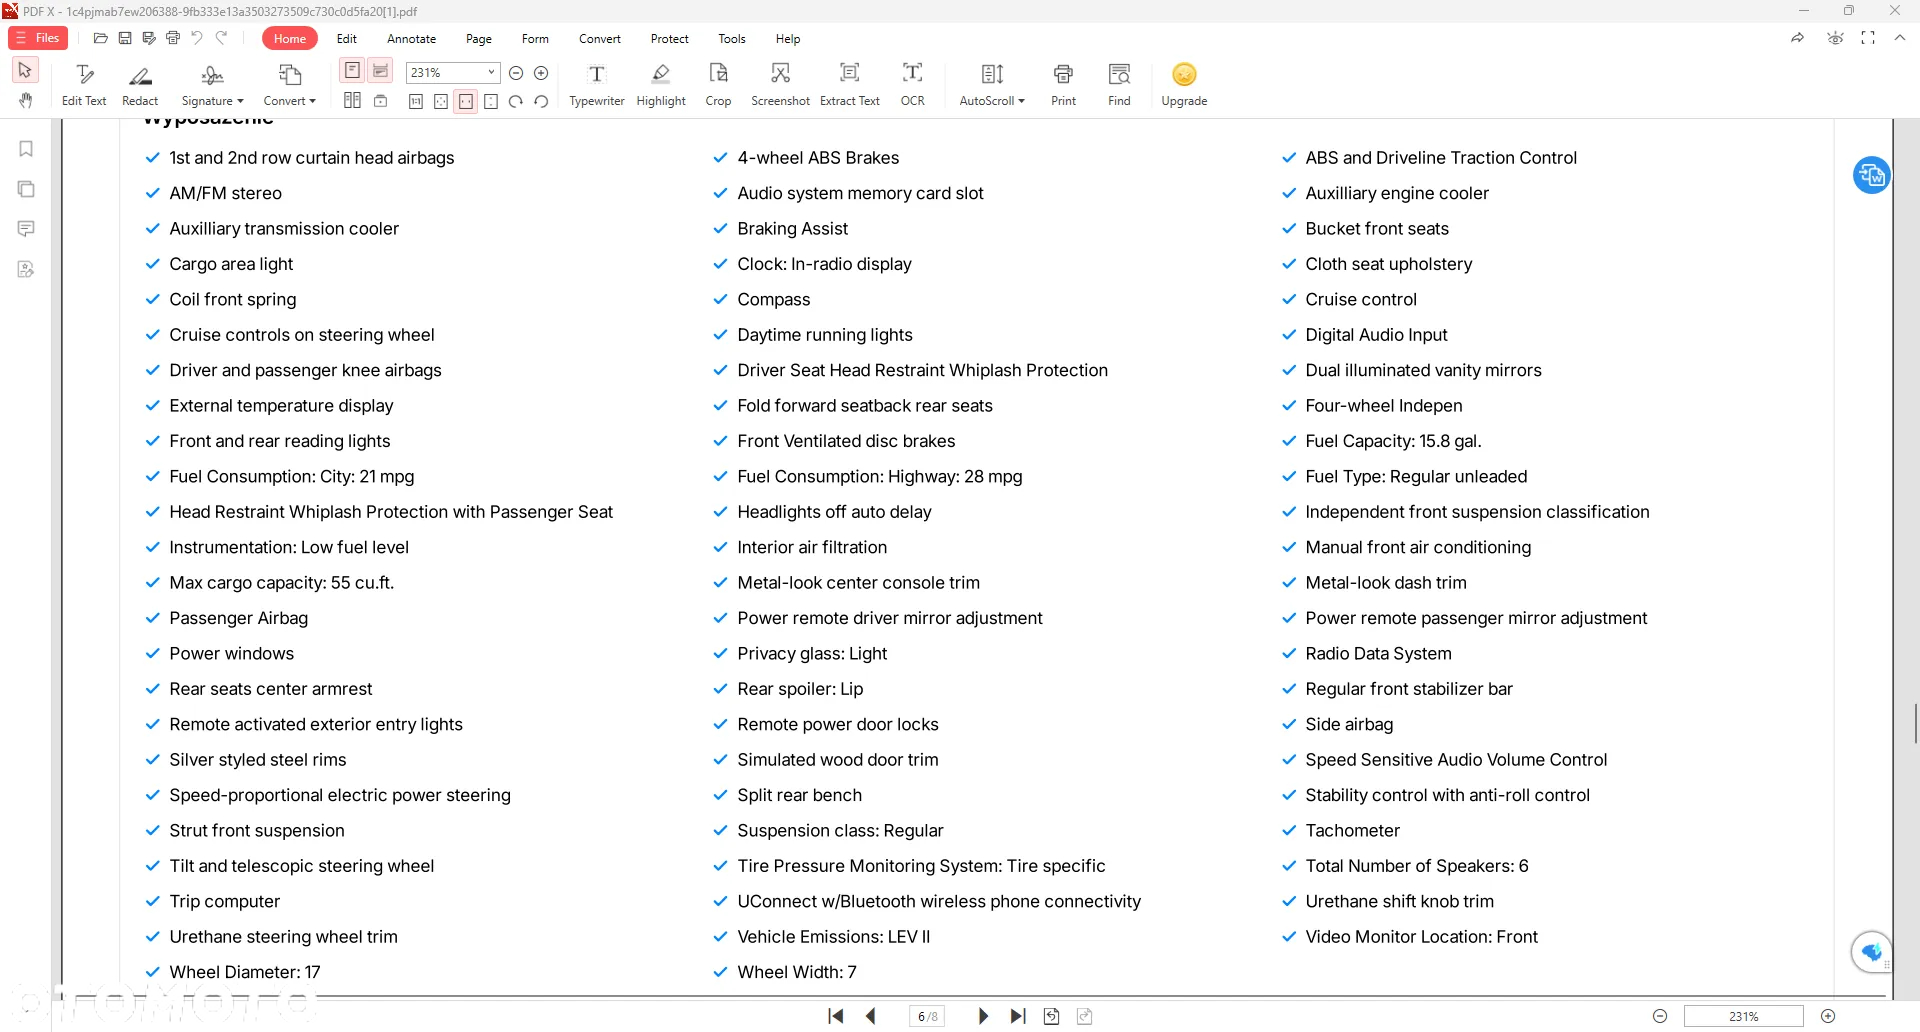Viewport: 1920px width, 1032px height.
Task: Click the share arrow icon
Action: 1797,38
